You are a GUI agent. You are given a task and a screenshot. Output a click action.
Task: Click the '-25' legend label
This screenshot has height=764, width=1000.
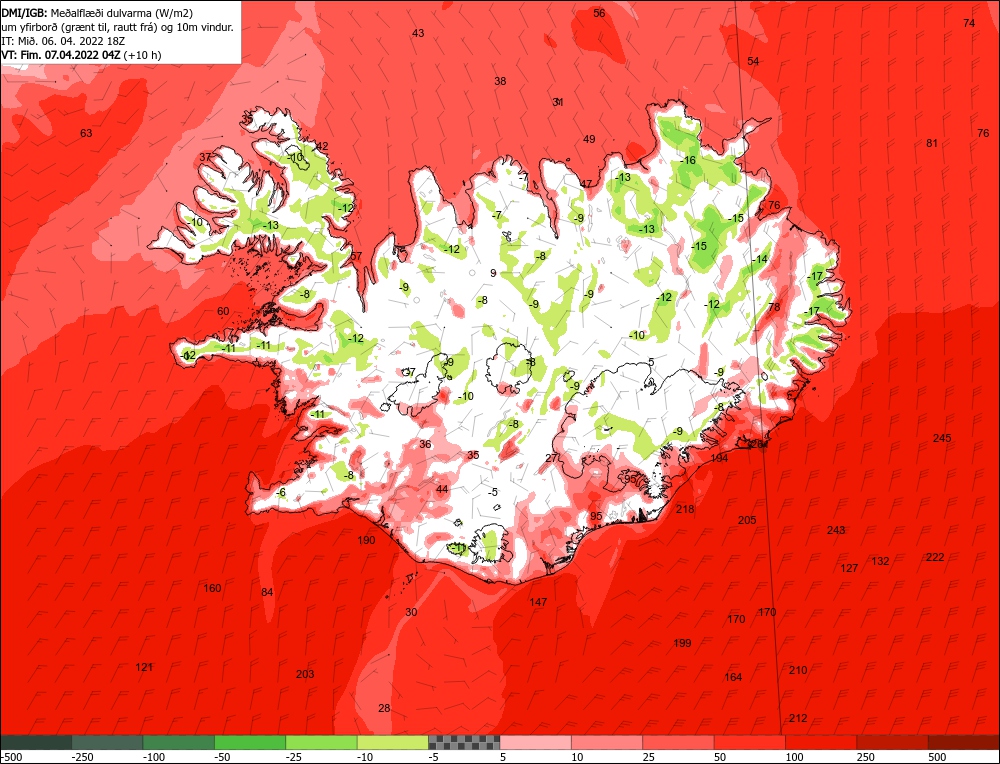[294, 757]
